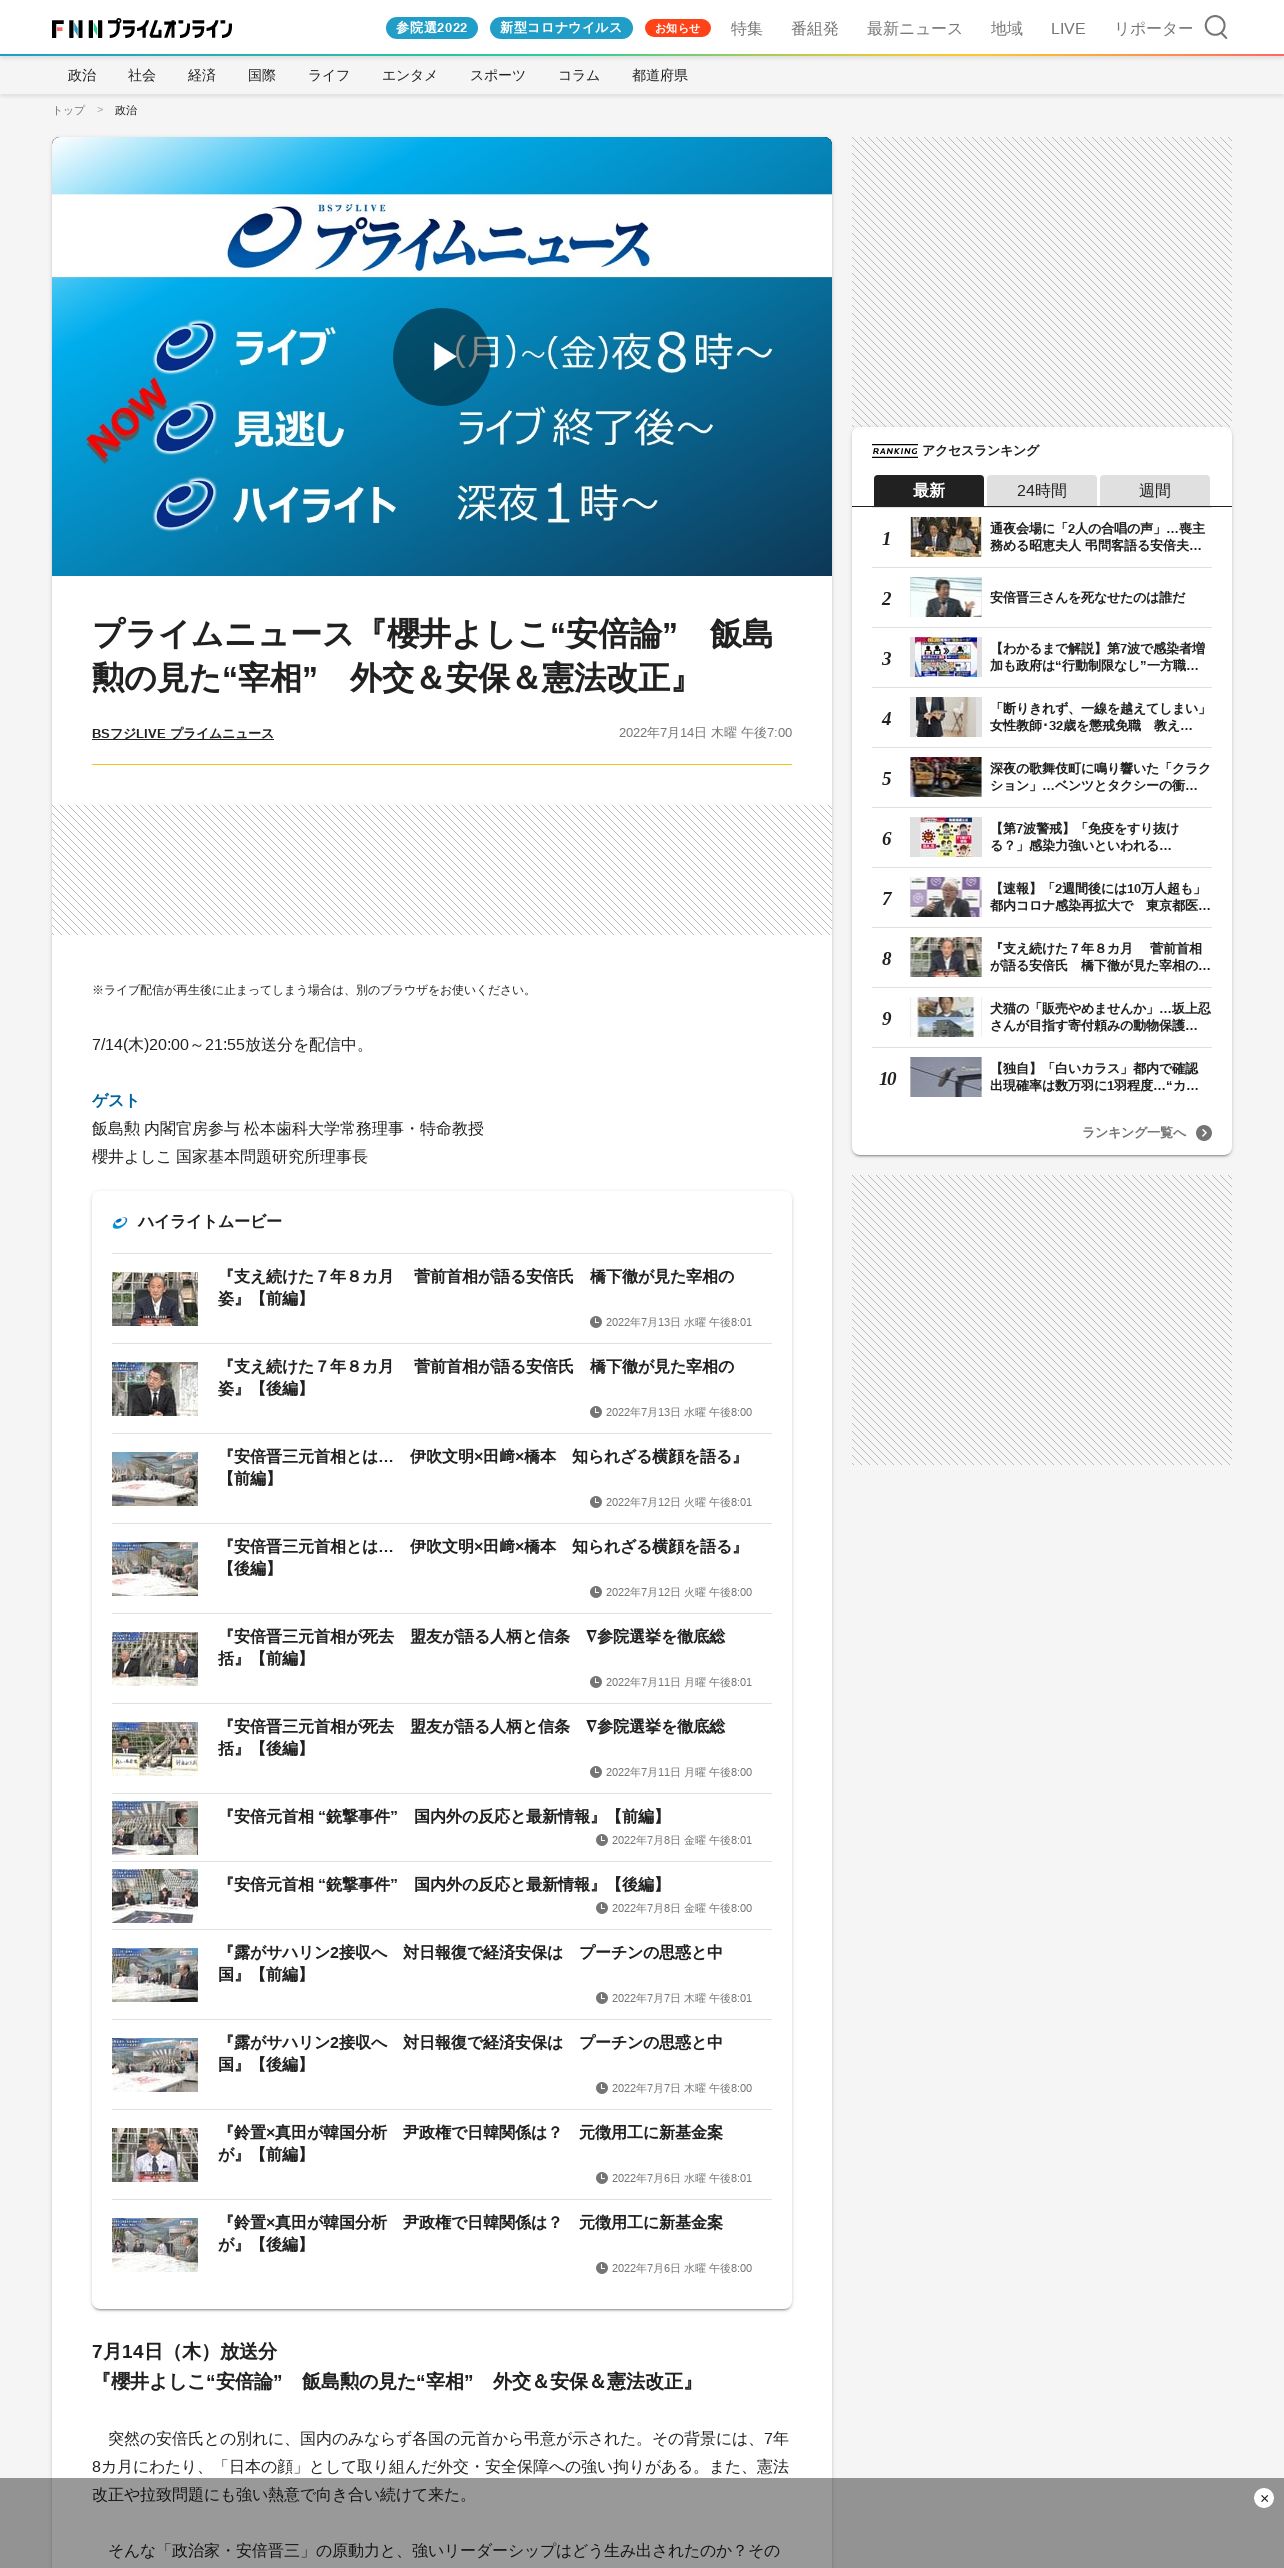Switch ranking to the 最新 tab
1284x2568 pixels.
coord(928,490)
